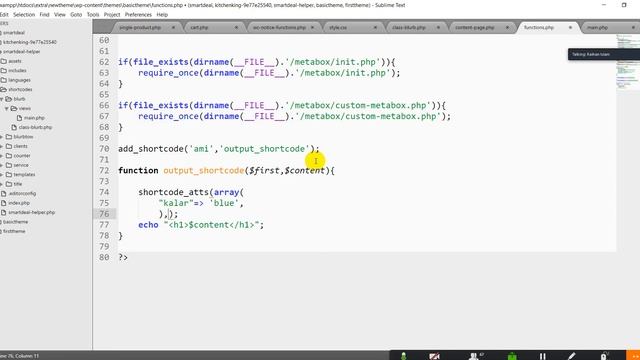The image size is (640, 360).
Task: Close the style.css tab
Action: pos(375,28)
